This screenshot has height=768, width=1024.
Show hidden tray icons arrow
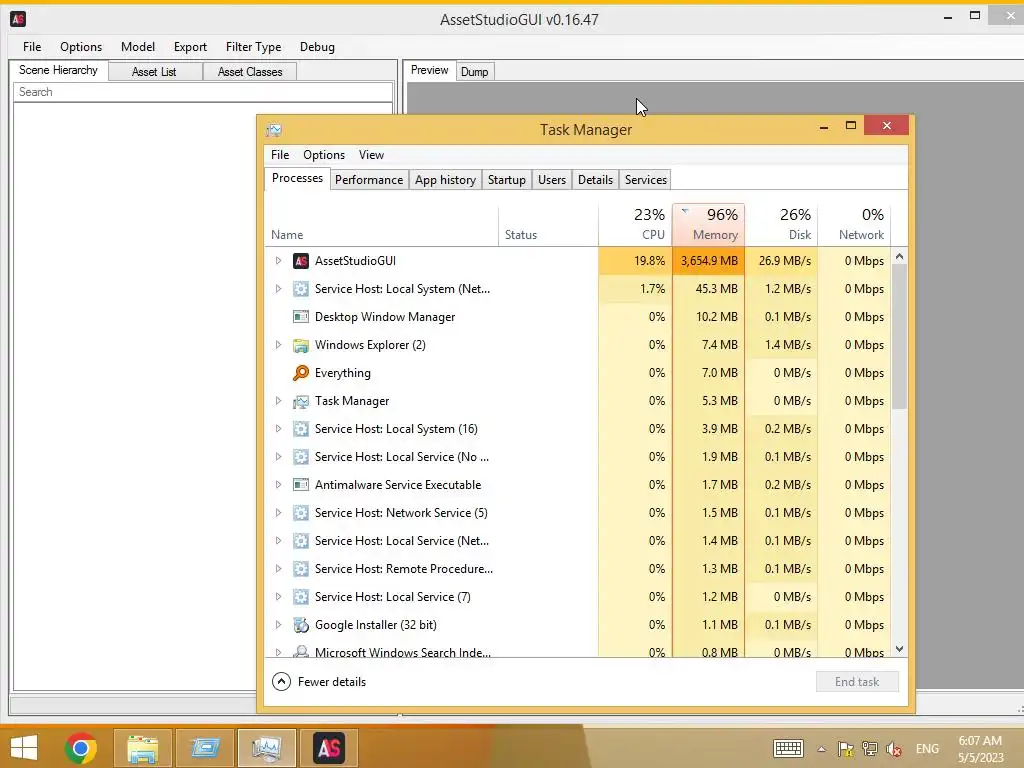822,749
